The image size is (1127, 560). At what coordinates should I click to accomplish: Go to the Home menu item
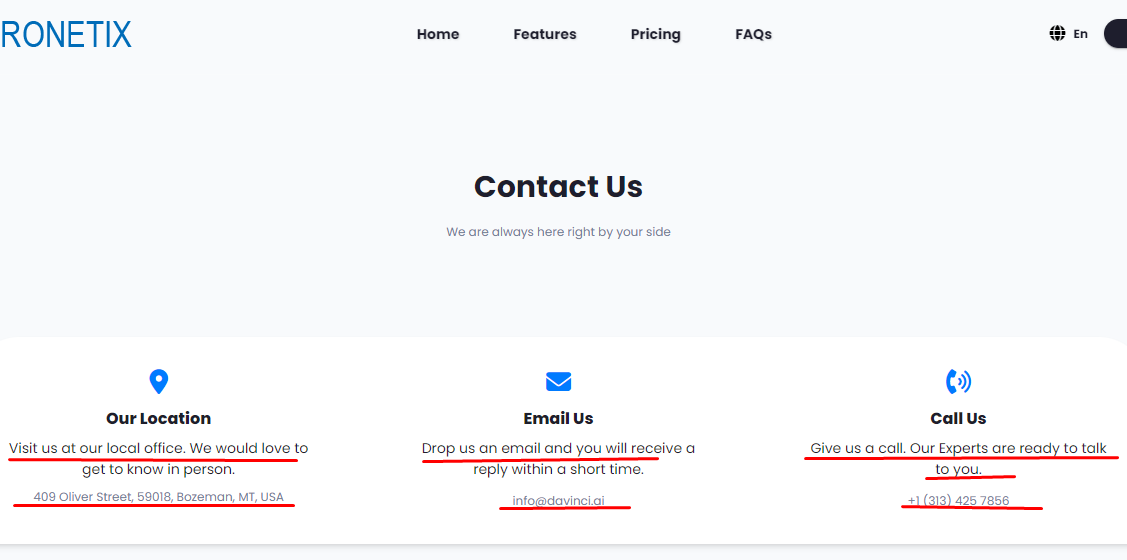tap(438, 34)
